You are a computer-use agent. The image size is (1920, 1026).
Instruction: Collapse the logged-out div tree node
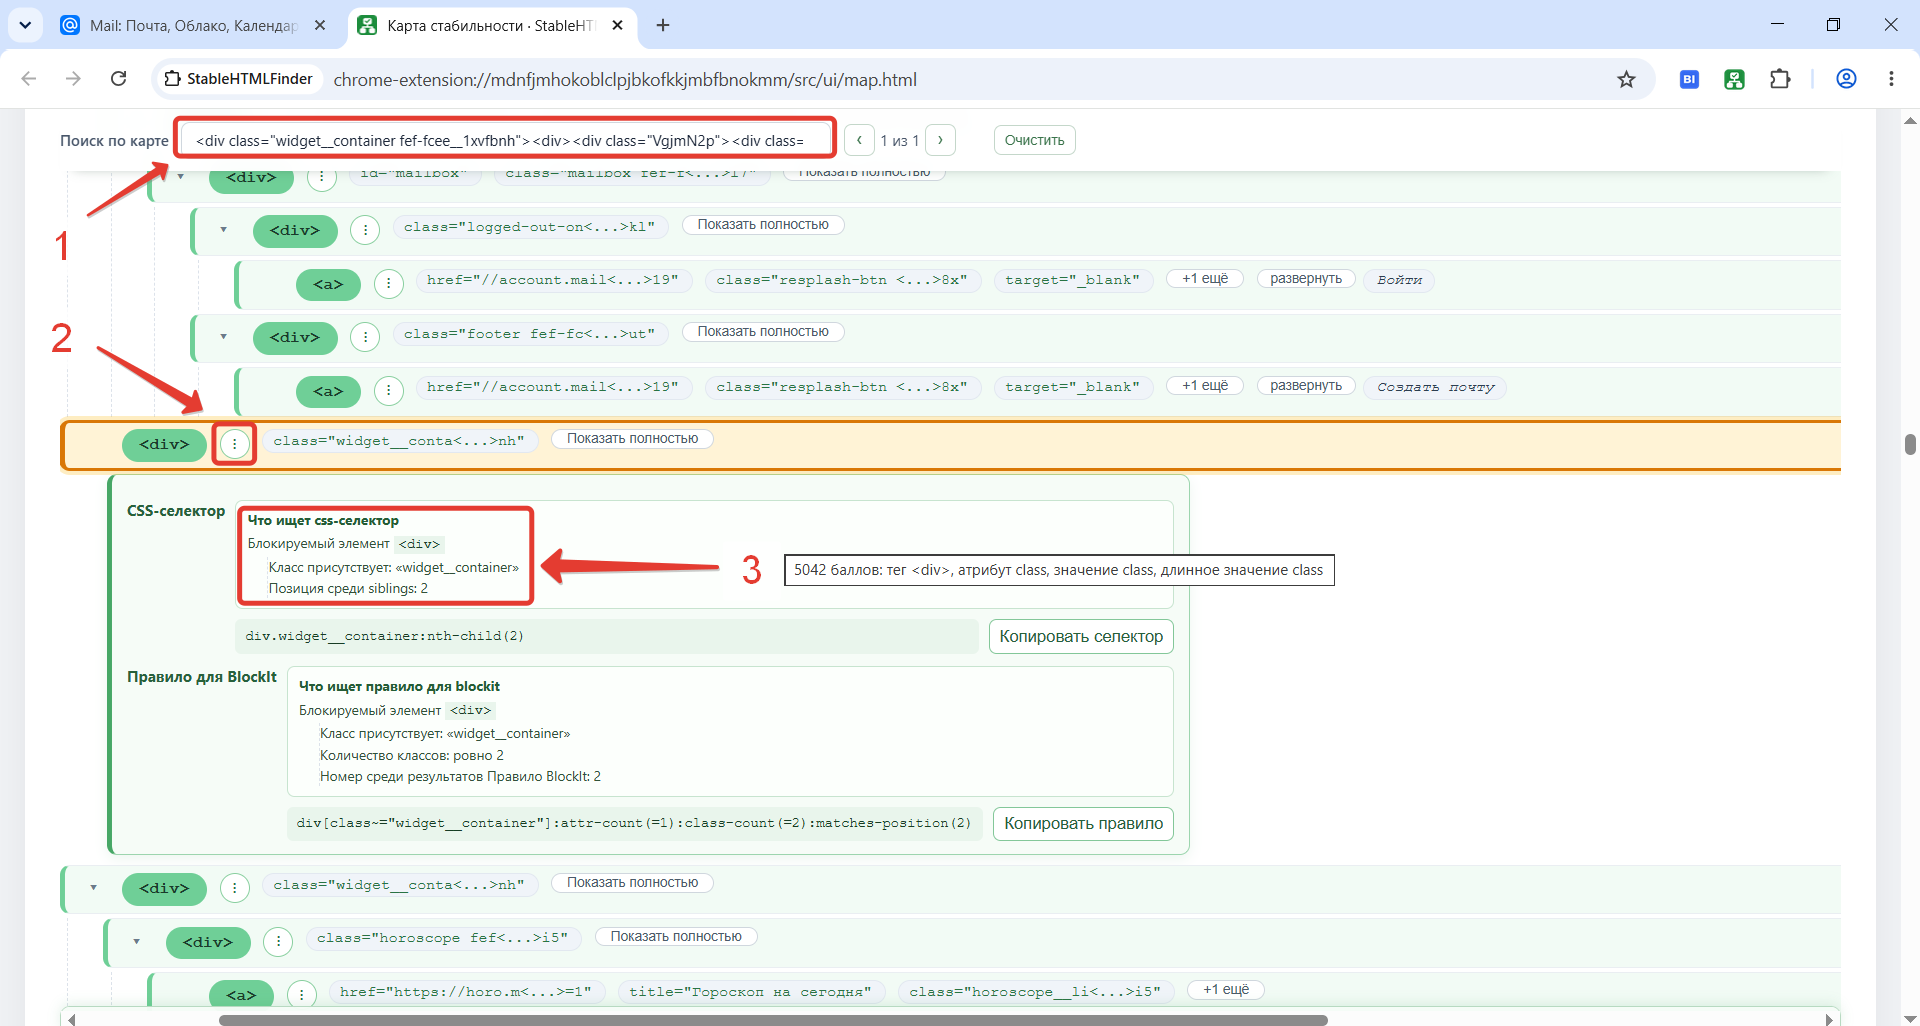click(223, 230)
